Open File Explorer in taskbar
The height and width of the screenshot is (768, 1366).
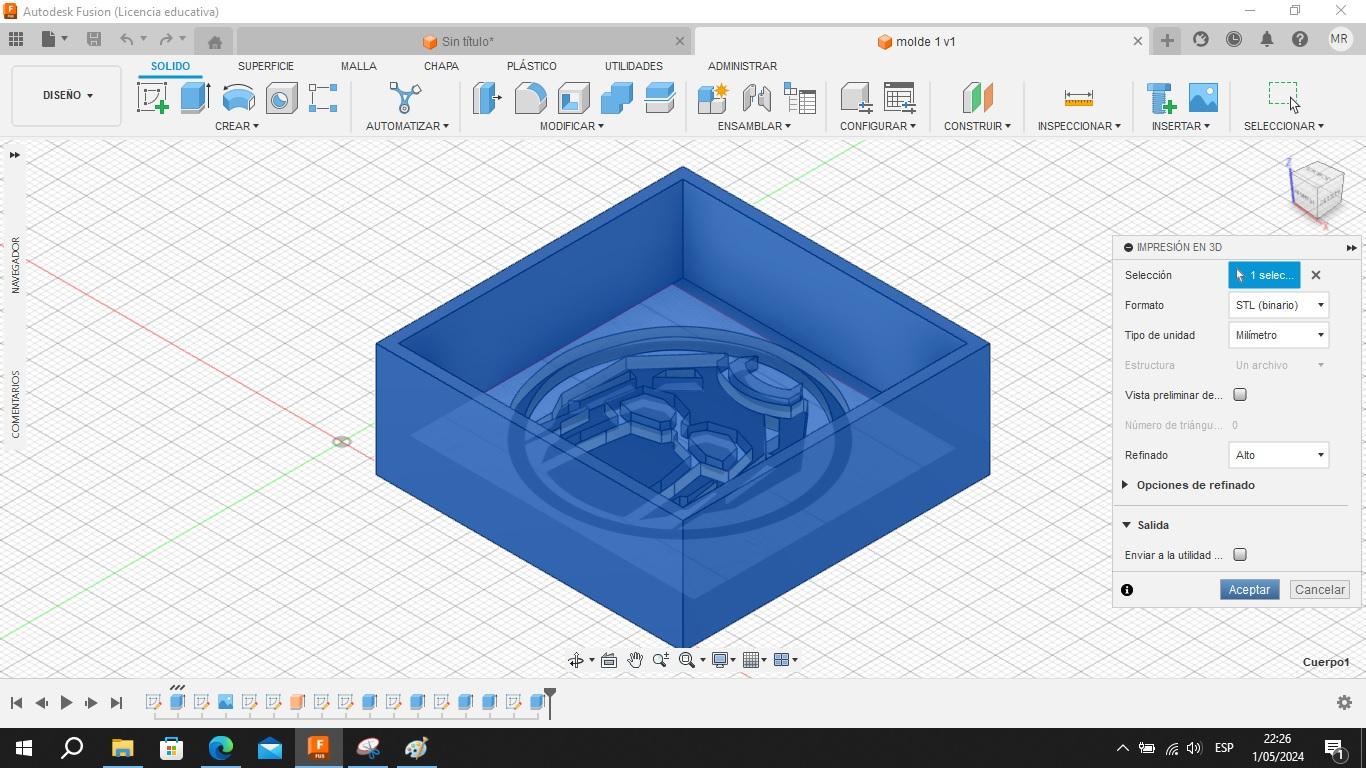click(122, 748)
